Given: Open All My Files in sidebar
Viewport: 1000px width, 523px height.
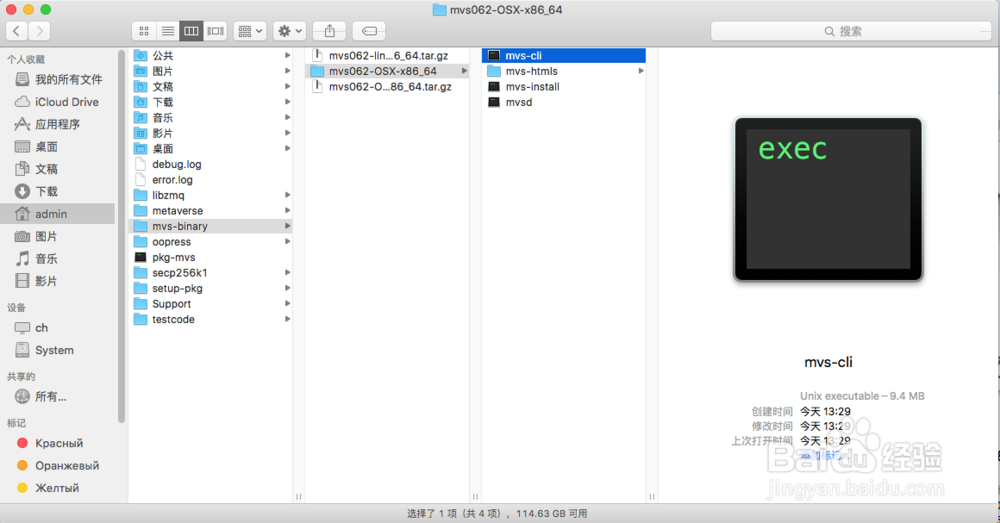Looking at the screenshot, I should (x=58, y=79).
